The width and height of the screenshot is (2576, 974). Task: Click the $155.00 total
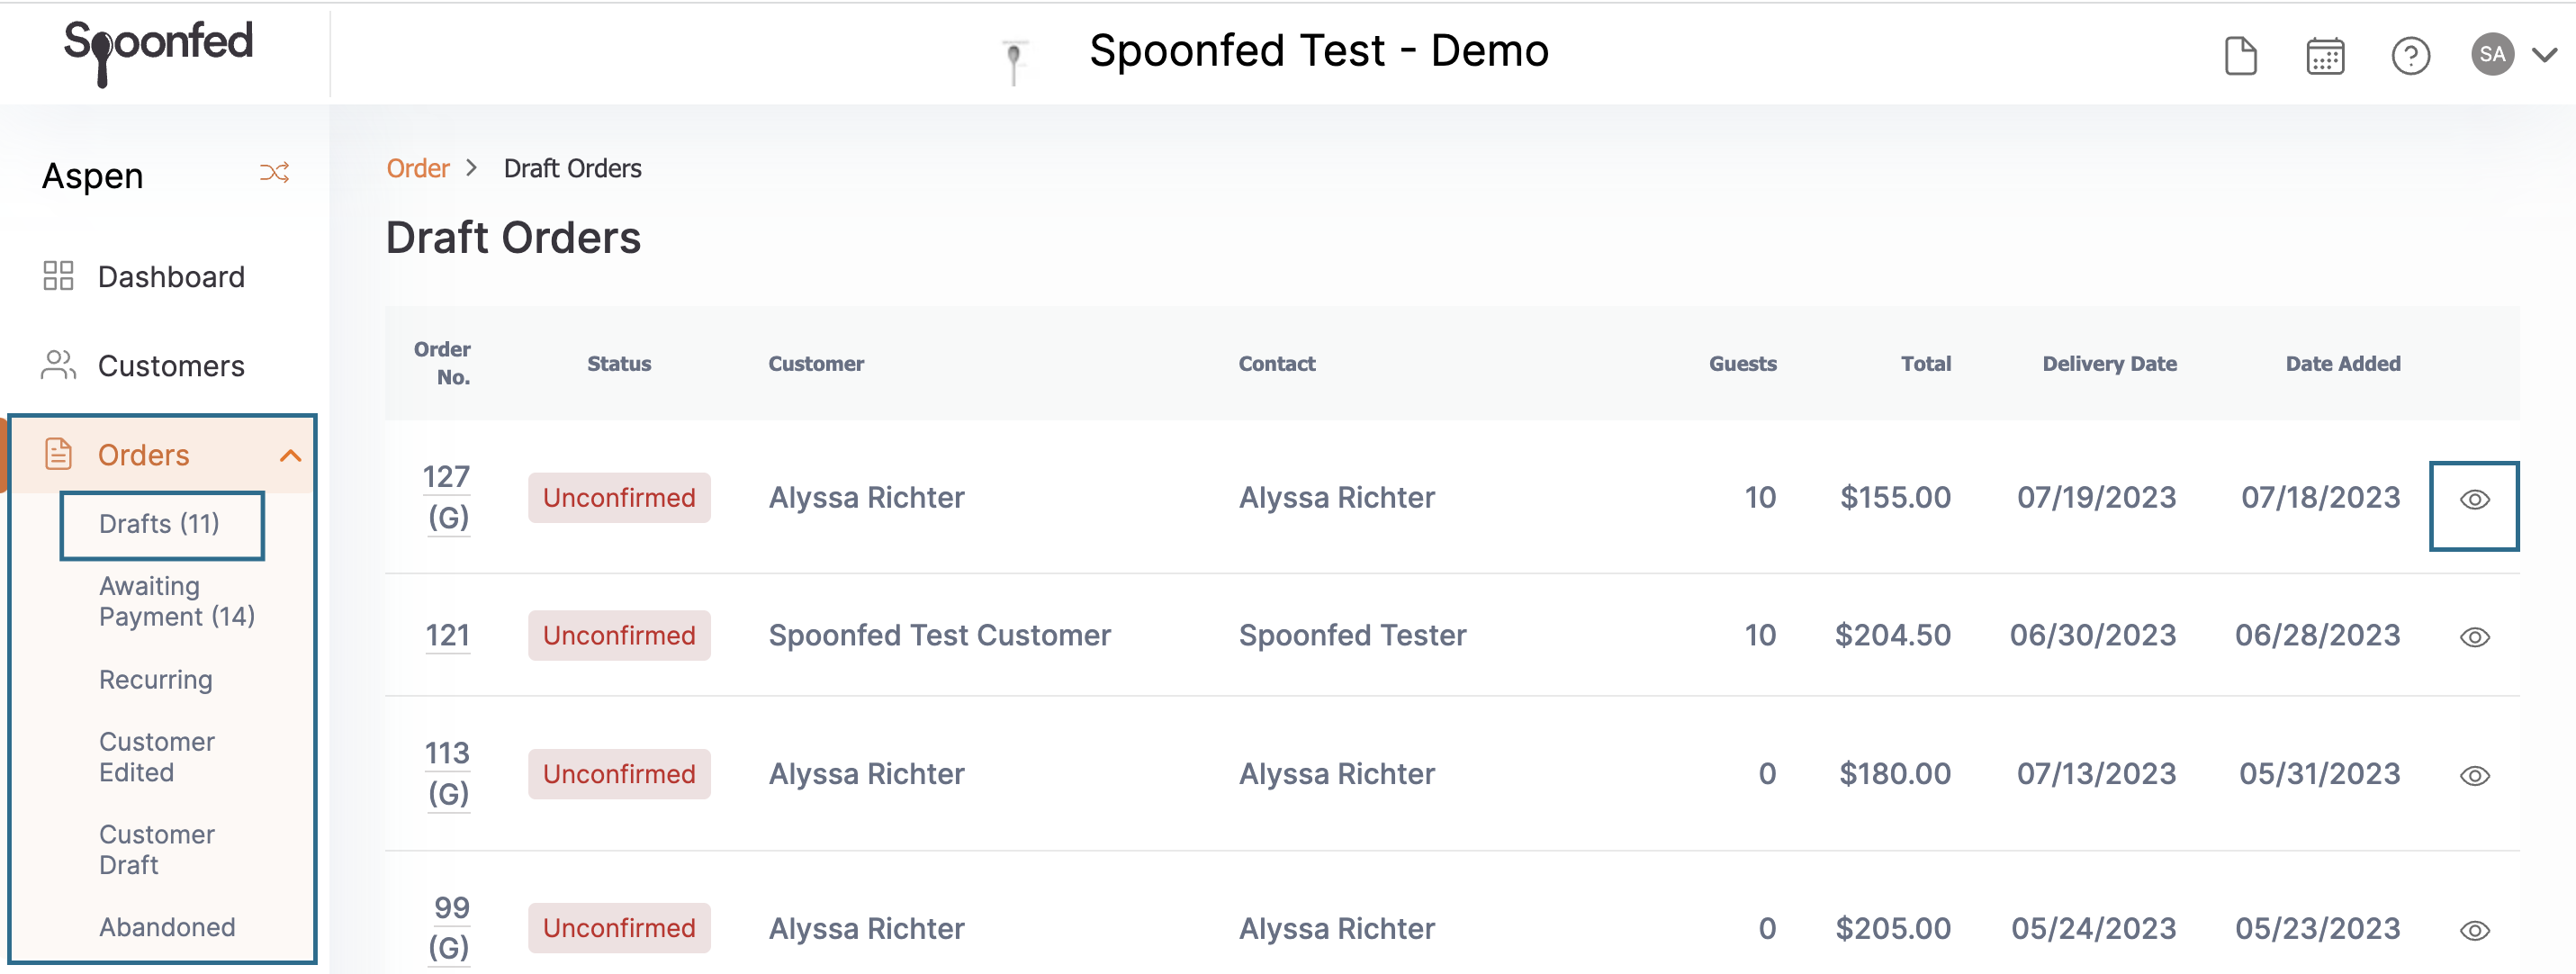[1895, 497]
